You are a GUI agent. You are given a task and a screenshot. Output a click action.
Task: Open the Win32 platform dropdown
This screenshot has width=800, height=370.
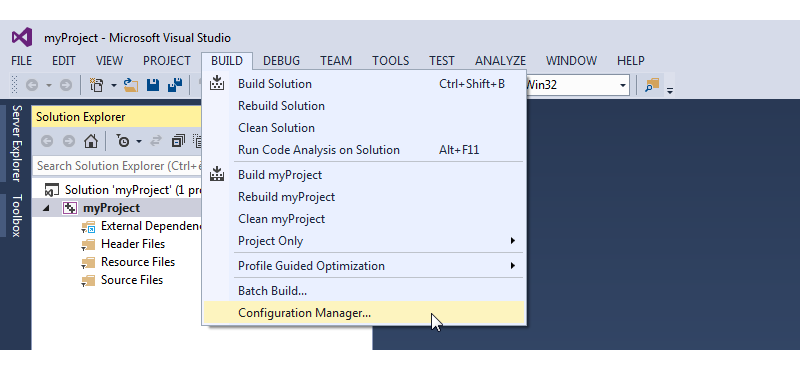point(622,85)
